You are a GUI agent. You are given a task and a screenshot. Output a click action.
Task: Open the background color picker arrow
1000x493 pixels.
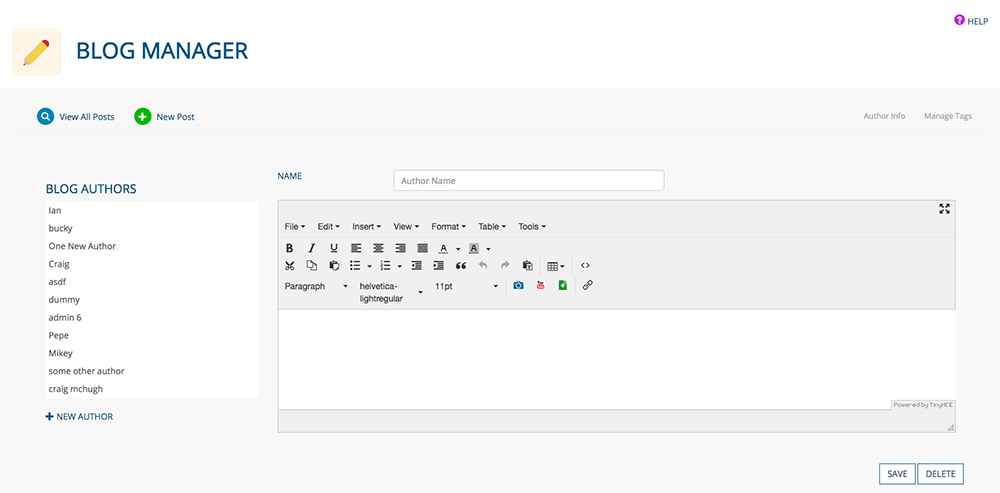click(489, 249)
